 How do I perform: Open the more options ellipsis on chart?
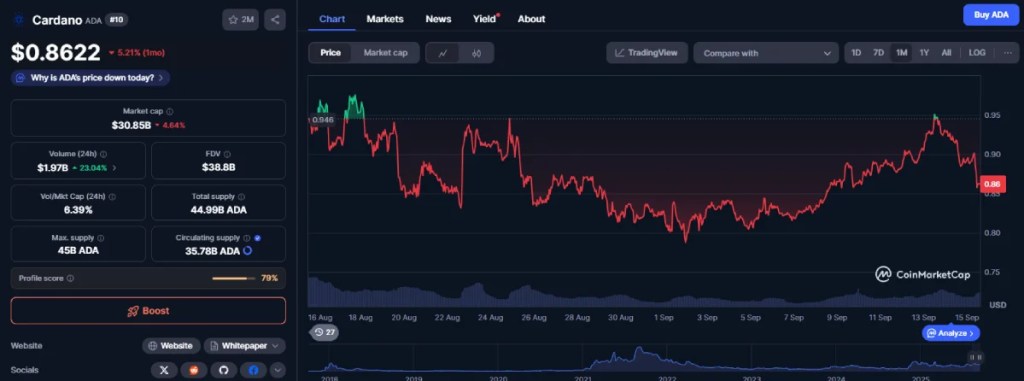(x=1008, y=53)
